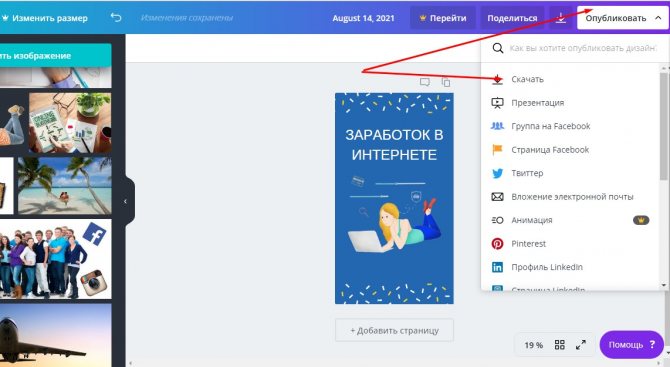Click the upload image button in side panel
The width and height of the screenshot is (670, 367).
(56, 56)
